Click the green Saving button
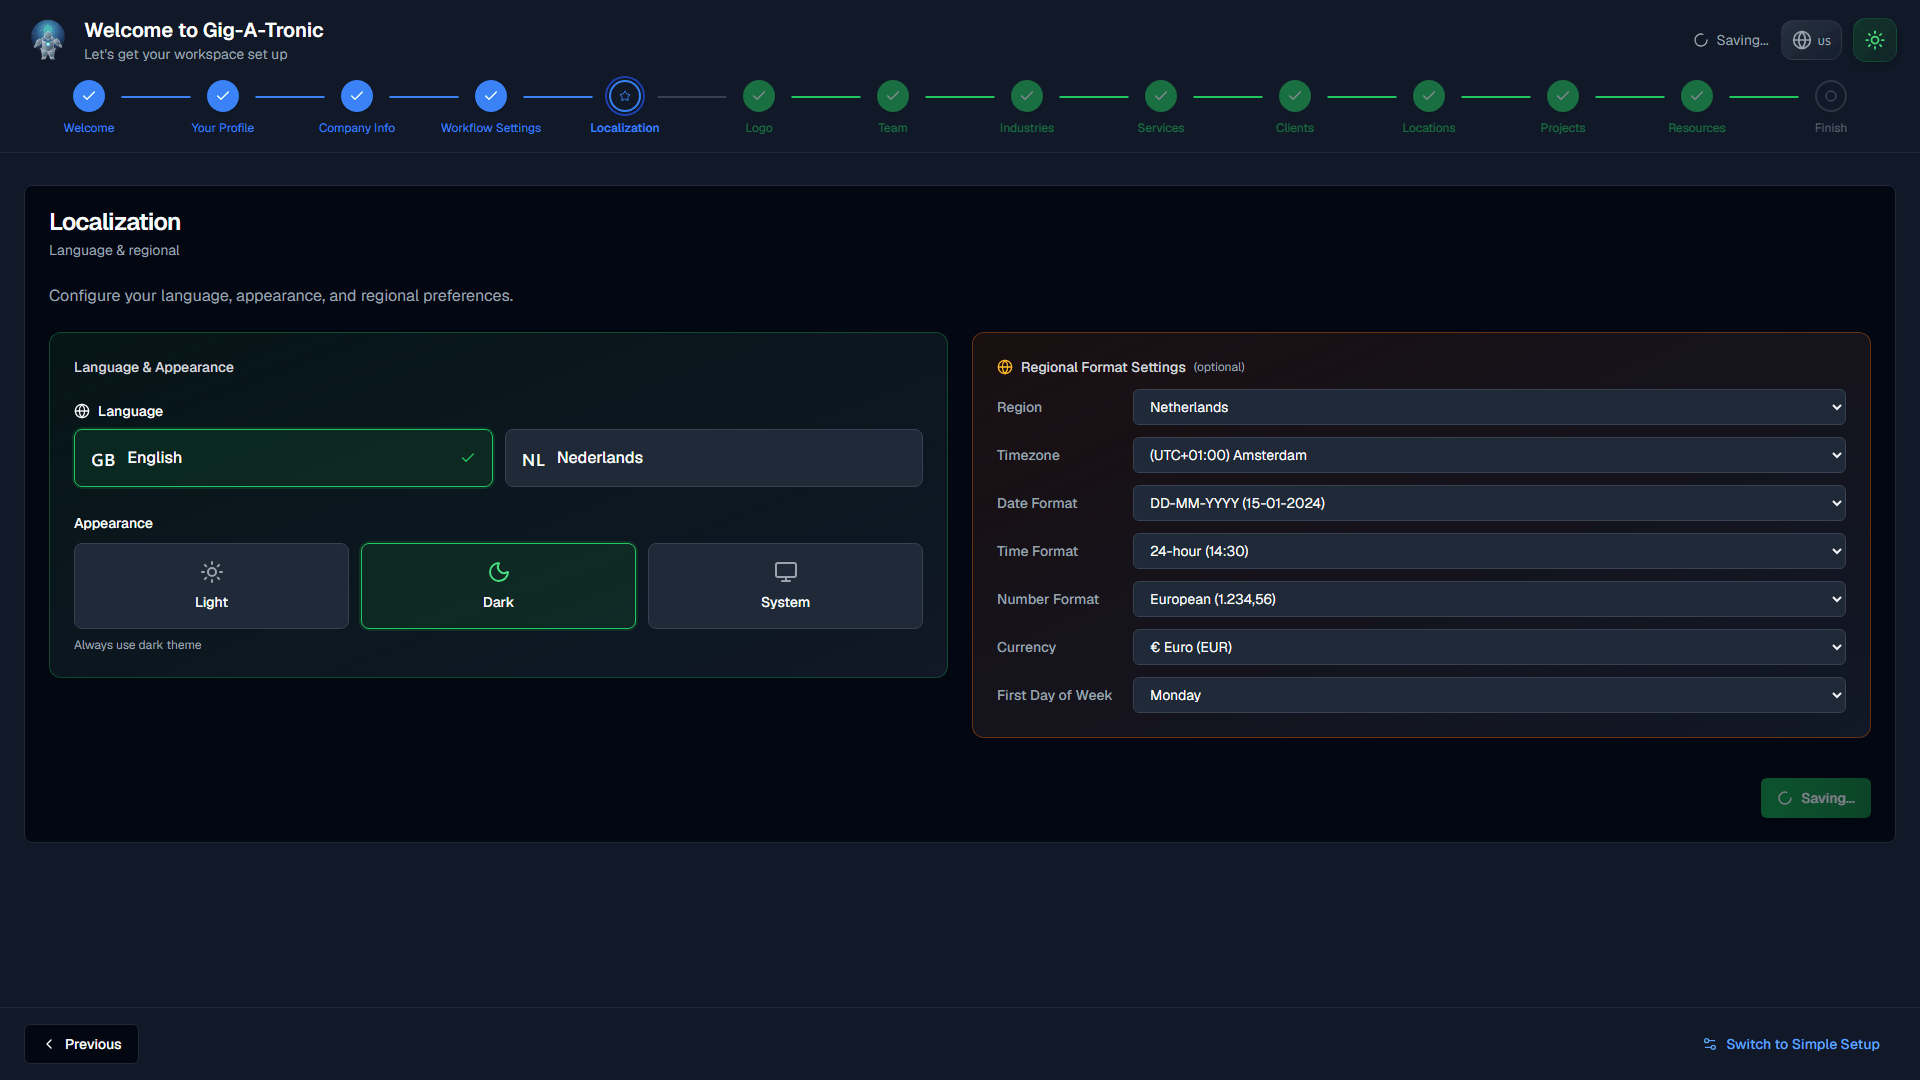 [x=1815, y=798]
